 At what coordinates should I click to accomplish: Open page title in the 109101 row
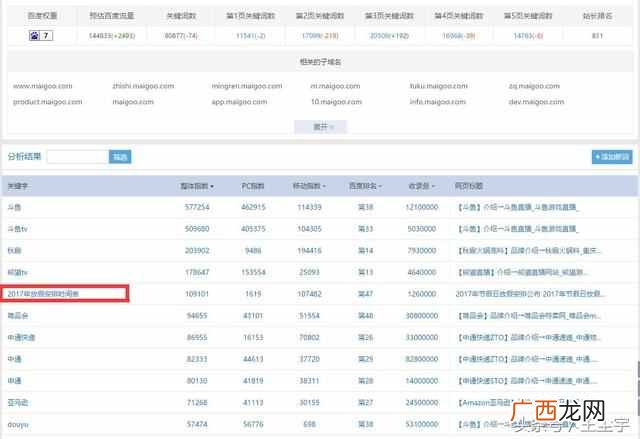531,294
